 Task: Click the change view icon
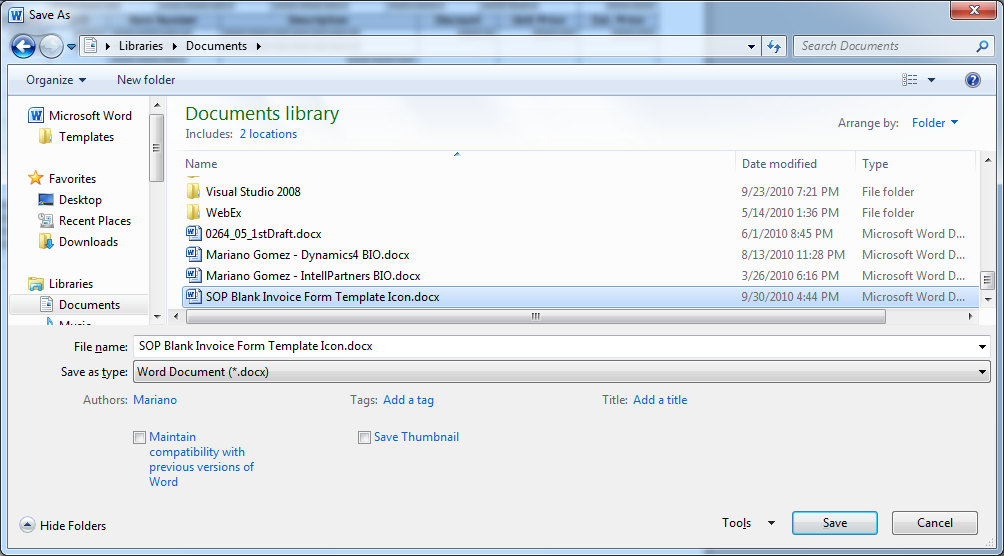[909, 79]
